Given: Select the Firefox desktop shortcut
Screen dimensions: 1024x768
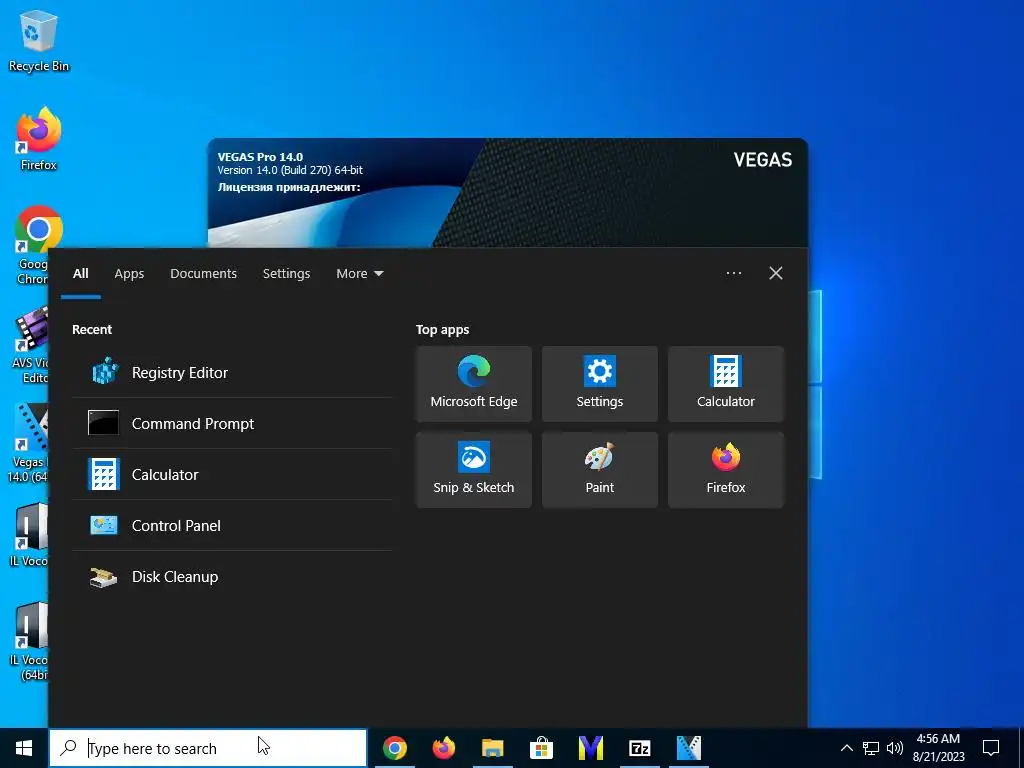Looking at the screenshot, I should point(39,139).
